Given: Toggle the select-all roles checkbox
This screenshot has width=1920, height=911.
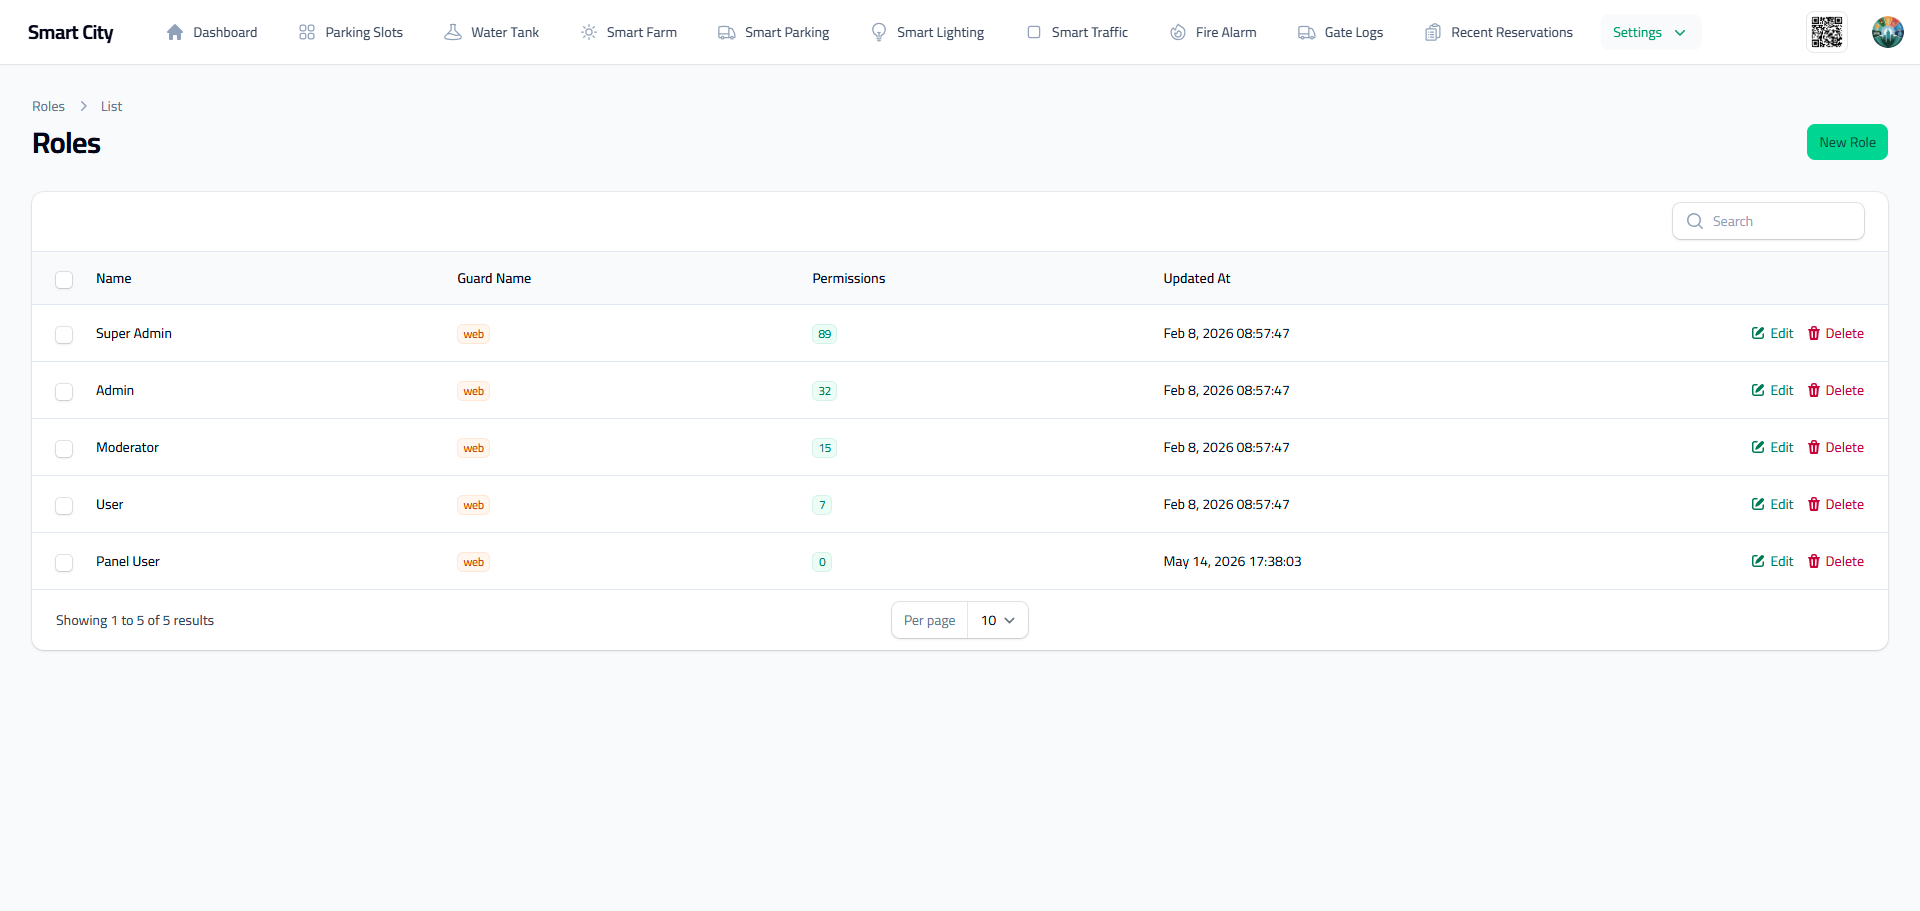Looking at the screenshot, I should click(x=64, y=279).
